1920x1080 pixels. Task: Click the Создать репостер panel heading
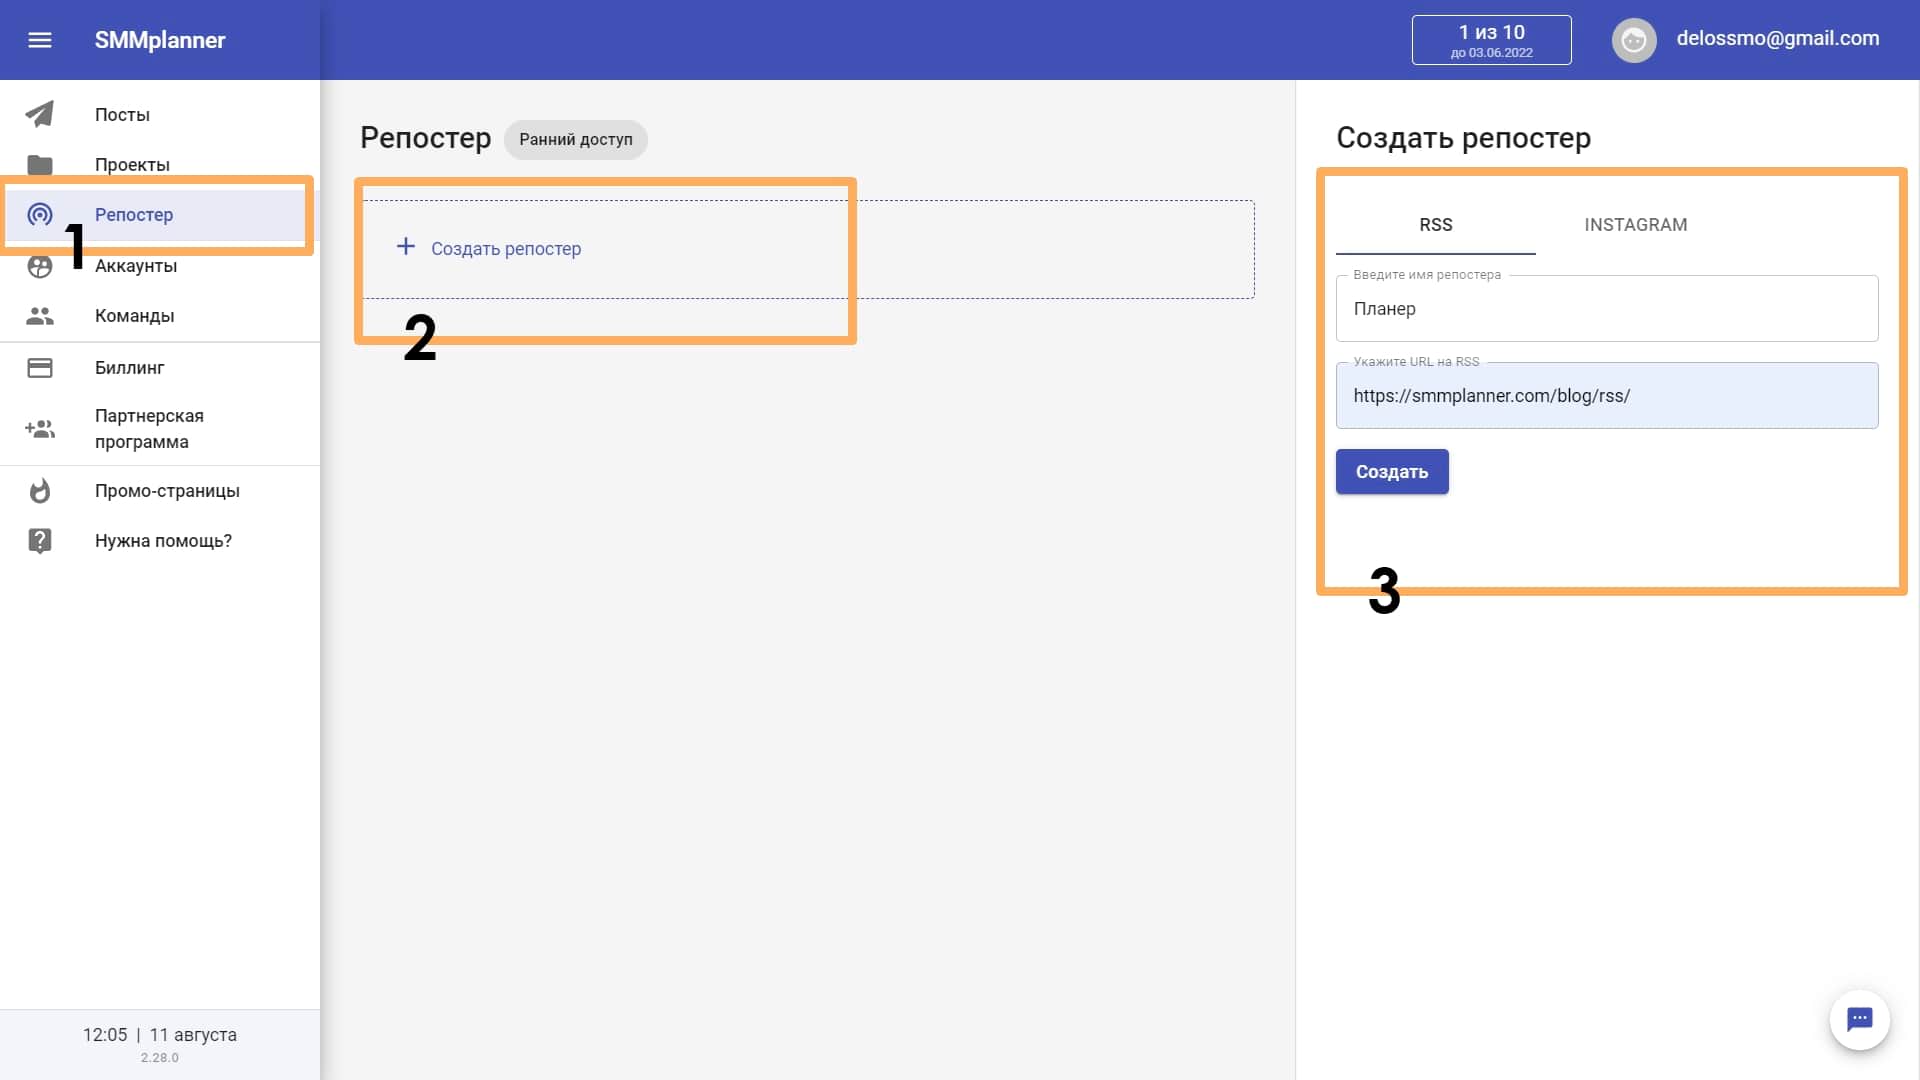click(1464, 138)
